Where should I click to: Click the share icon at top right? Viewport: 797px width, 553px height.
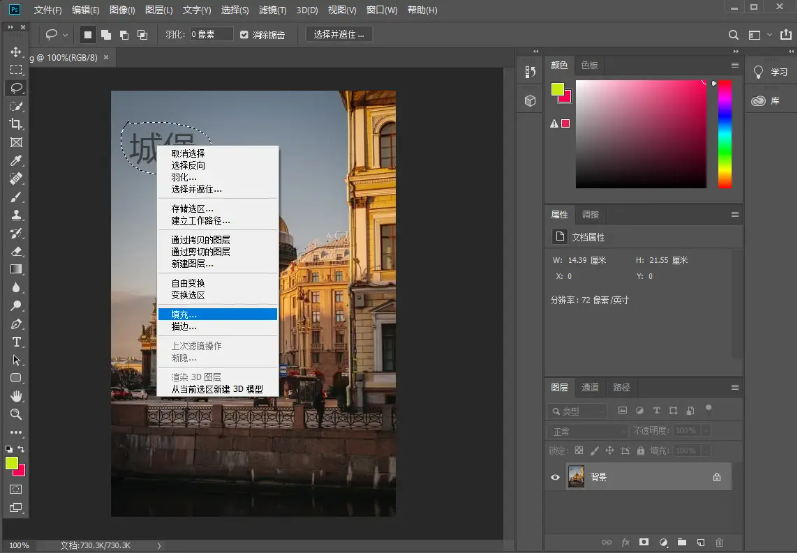(786, 35)
